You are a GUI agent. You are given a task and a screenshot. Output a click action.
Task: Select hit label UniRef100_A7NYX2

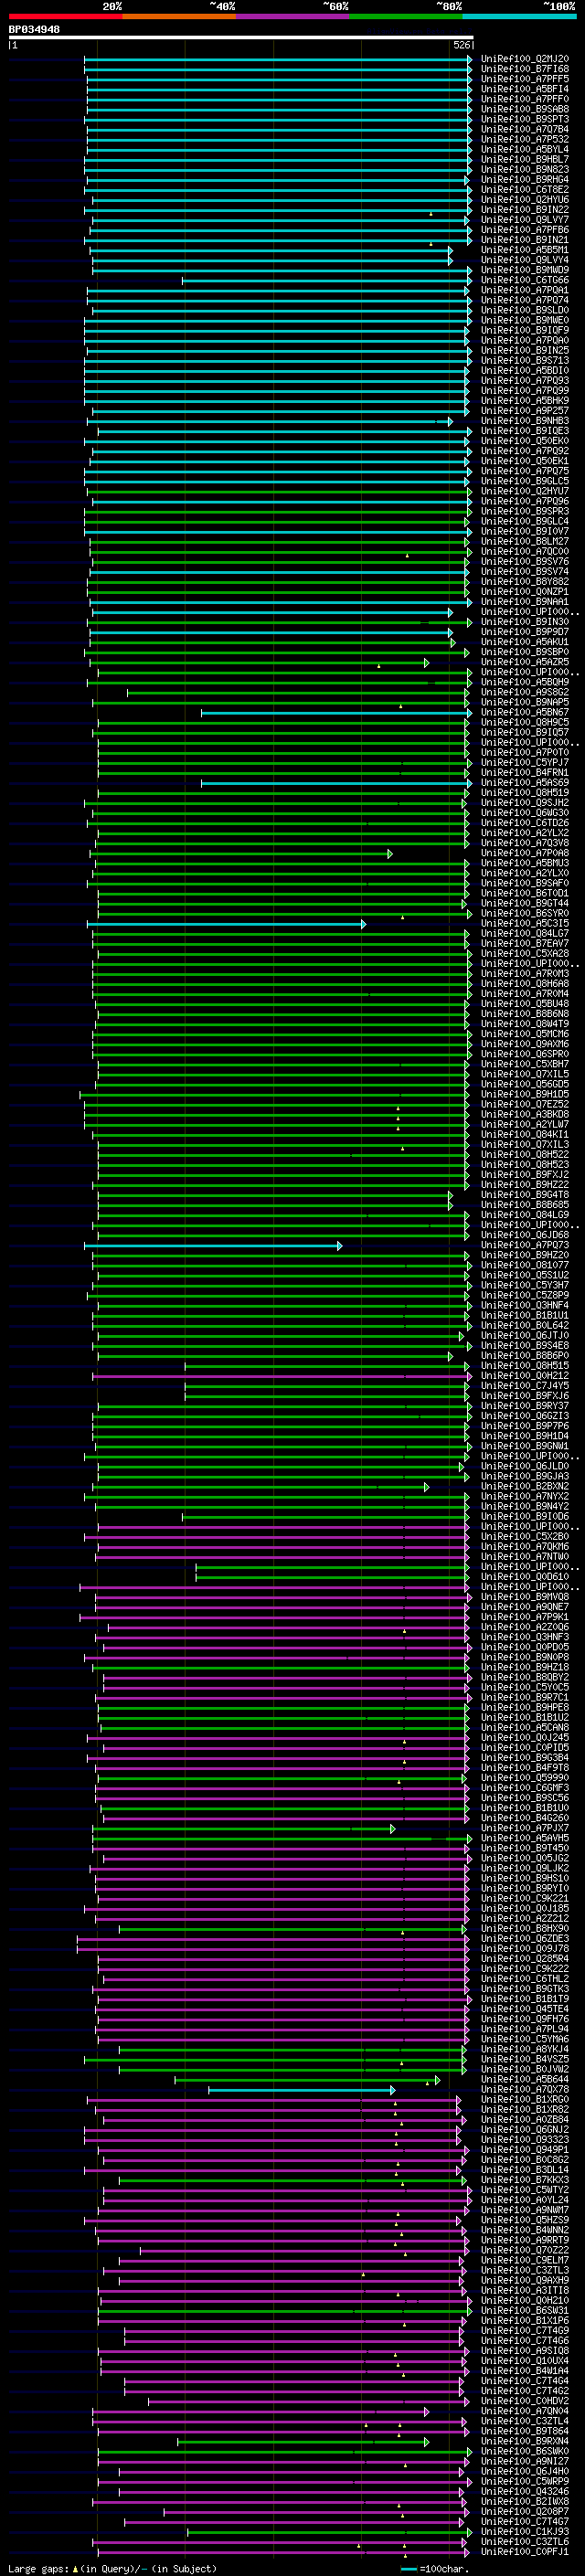pyautogui.click(x=525, y=1496)
